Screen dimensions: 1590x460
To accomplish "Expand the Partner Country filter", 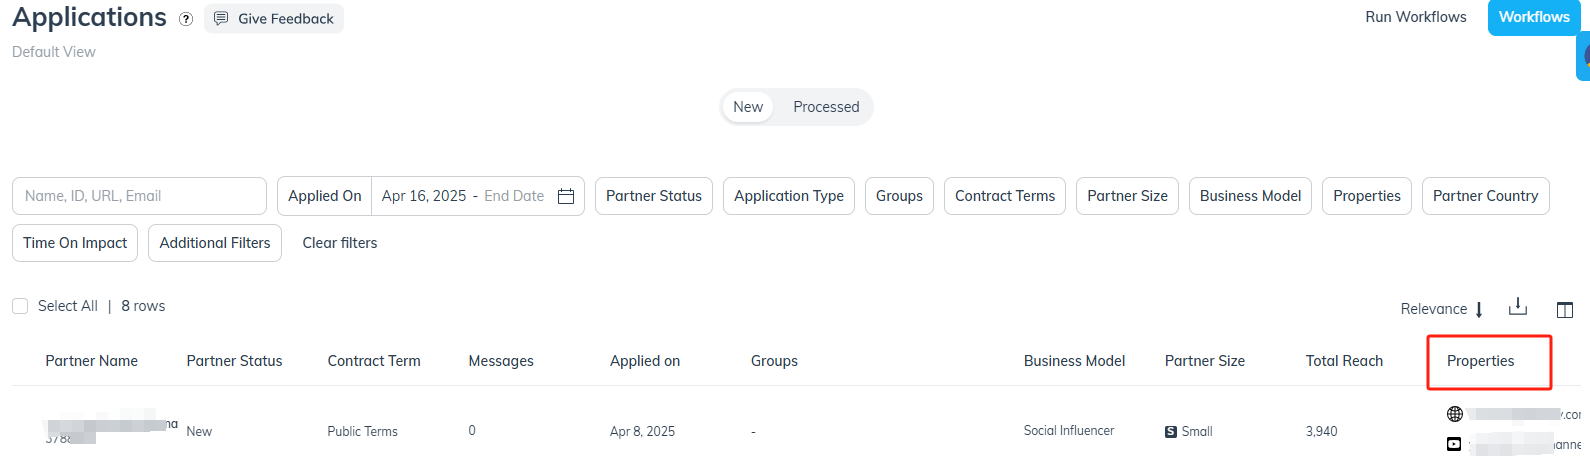I will point(1485,196).
